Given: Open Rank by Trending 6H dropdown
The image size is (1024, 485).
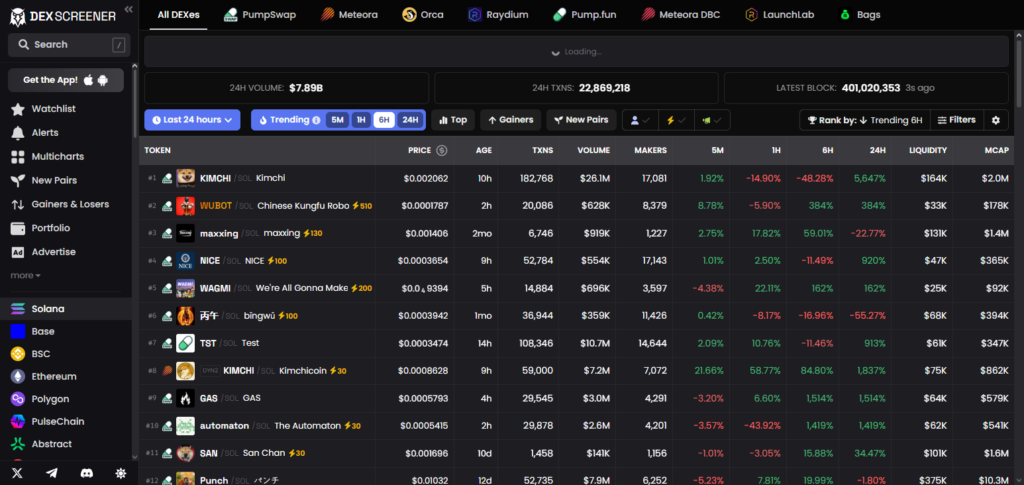Looking at the screenshot, I should 865,120.
